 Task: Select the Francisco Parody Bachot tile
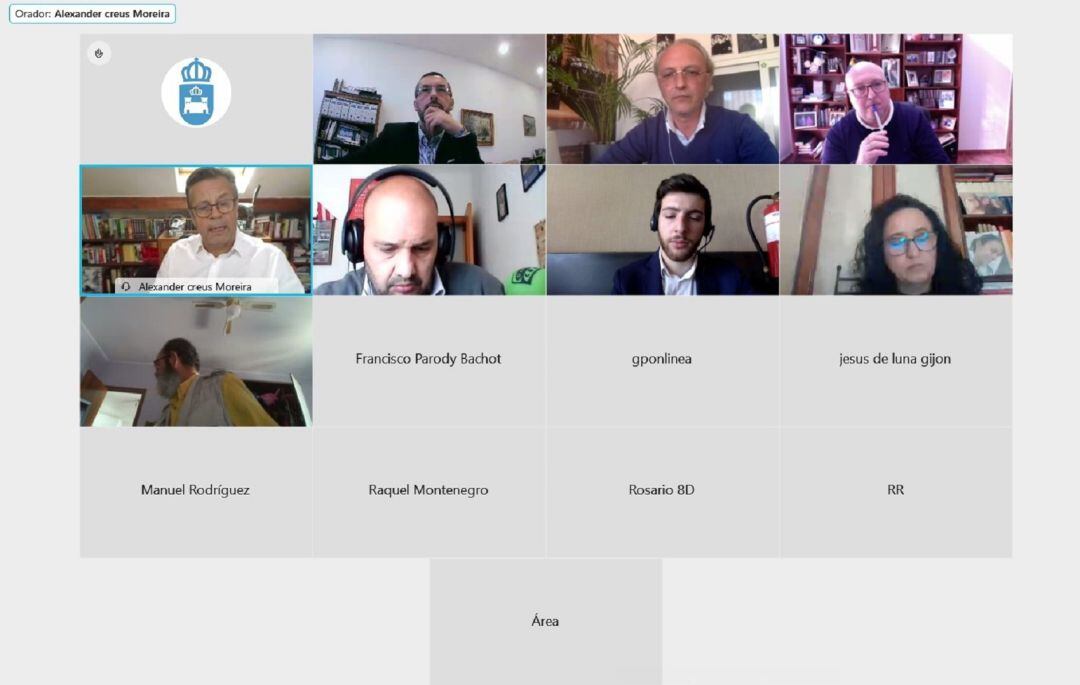(x=429, y=361)
